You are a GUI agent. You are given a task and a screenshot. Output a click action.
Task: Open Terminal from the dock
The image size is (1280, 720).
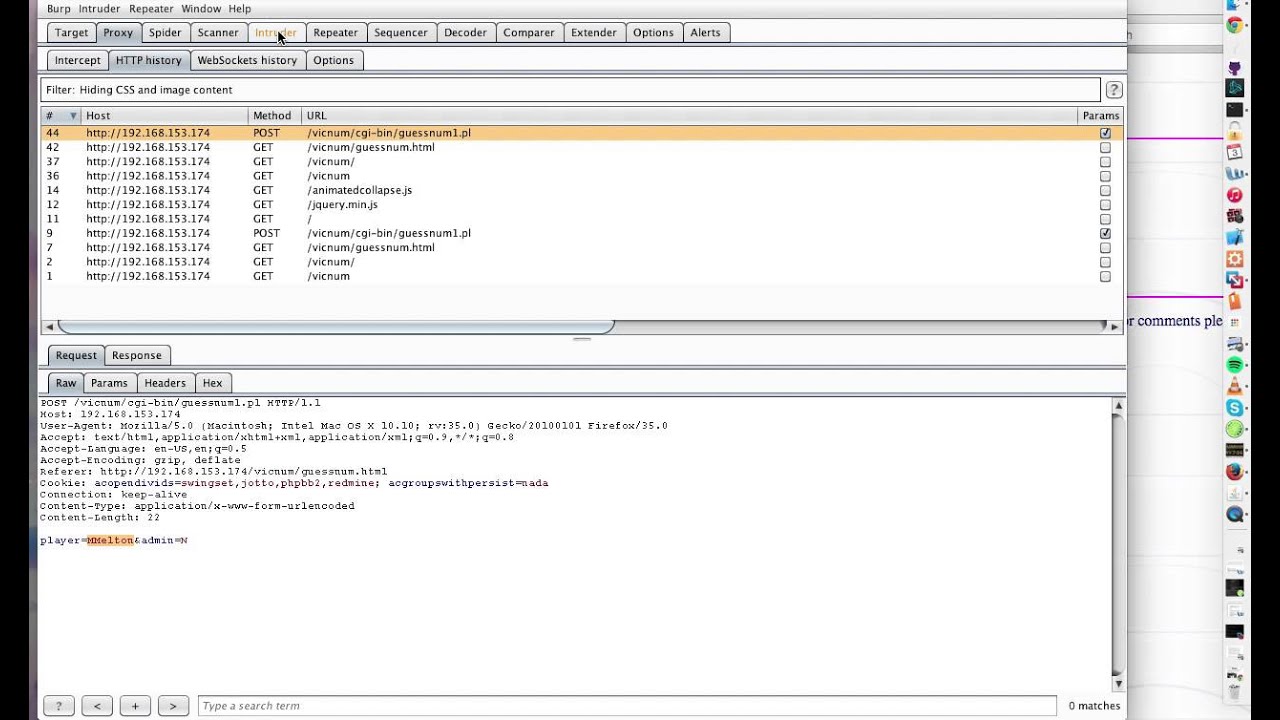click(1235, 110)
